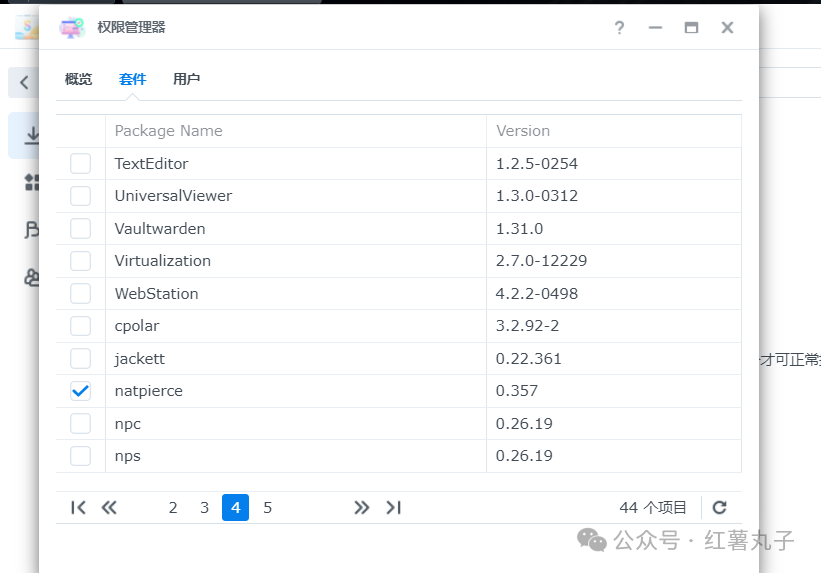Check the npc checkbox
The width and height of the screenshot is (821, 573).
coord(81,423)
